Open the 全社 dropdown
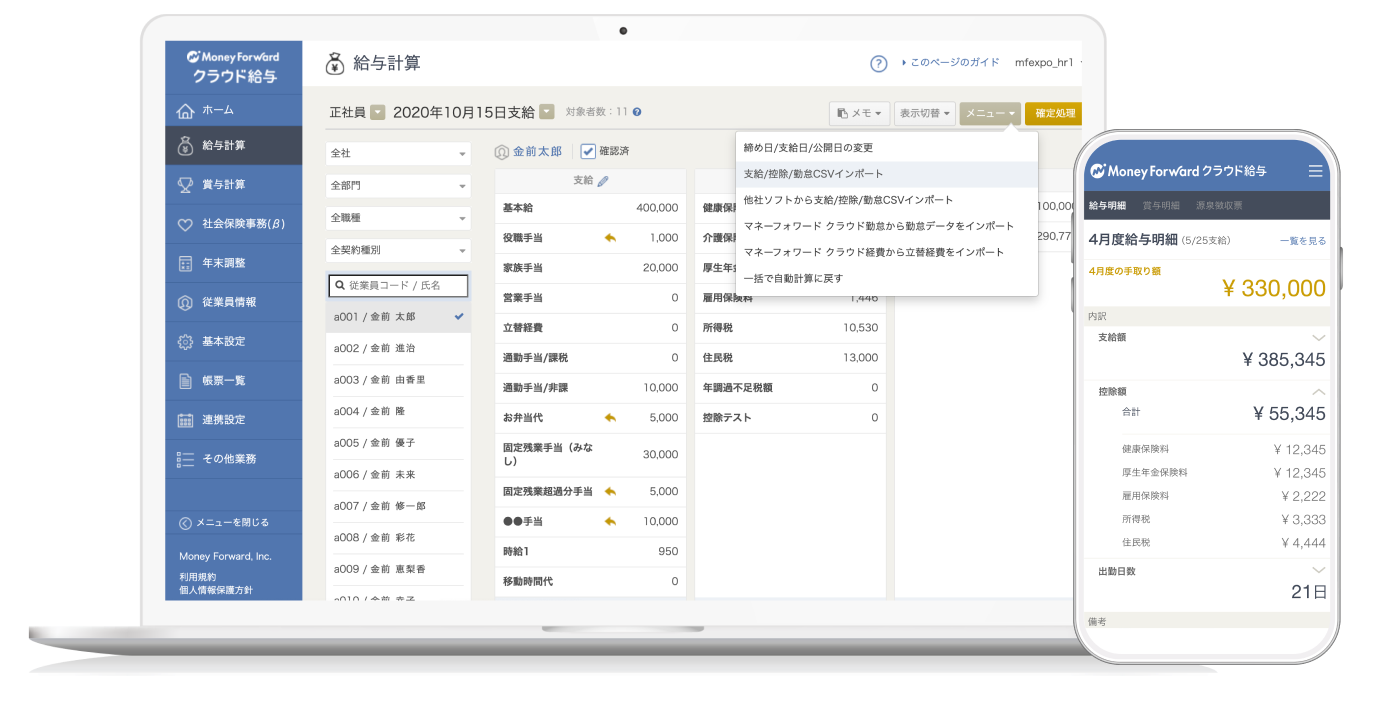Viewport: 1384px width, 705px height. point(398,154)
